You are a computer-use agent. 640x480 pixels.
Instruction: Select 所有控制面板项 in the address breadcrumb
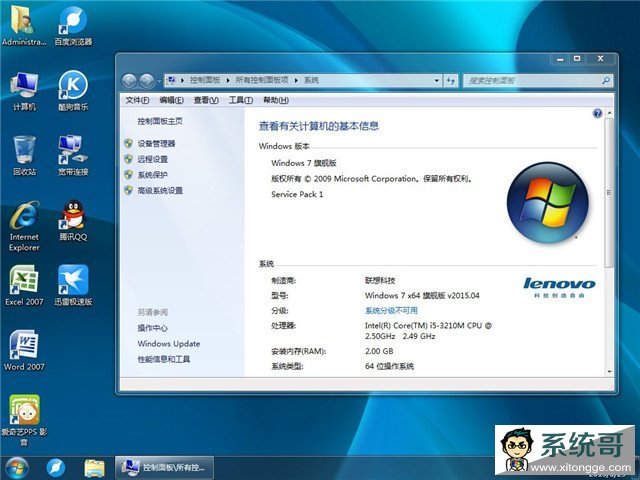click(262, 80)
